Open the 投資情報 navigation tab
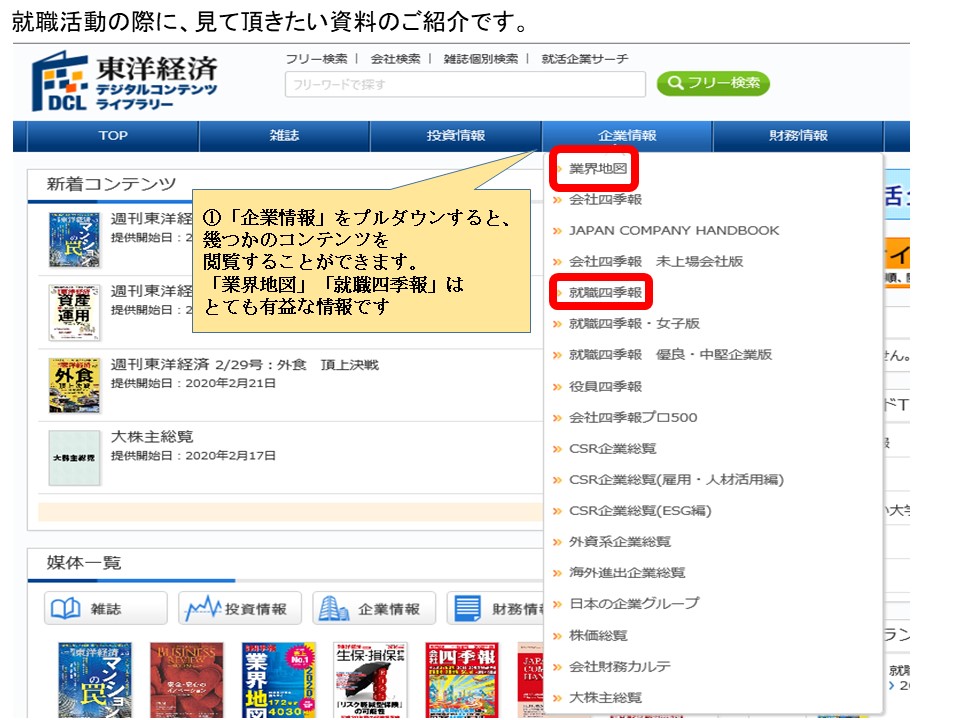The image size is (960, 720). tap(456, 135)
